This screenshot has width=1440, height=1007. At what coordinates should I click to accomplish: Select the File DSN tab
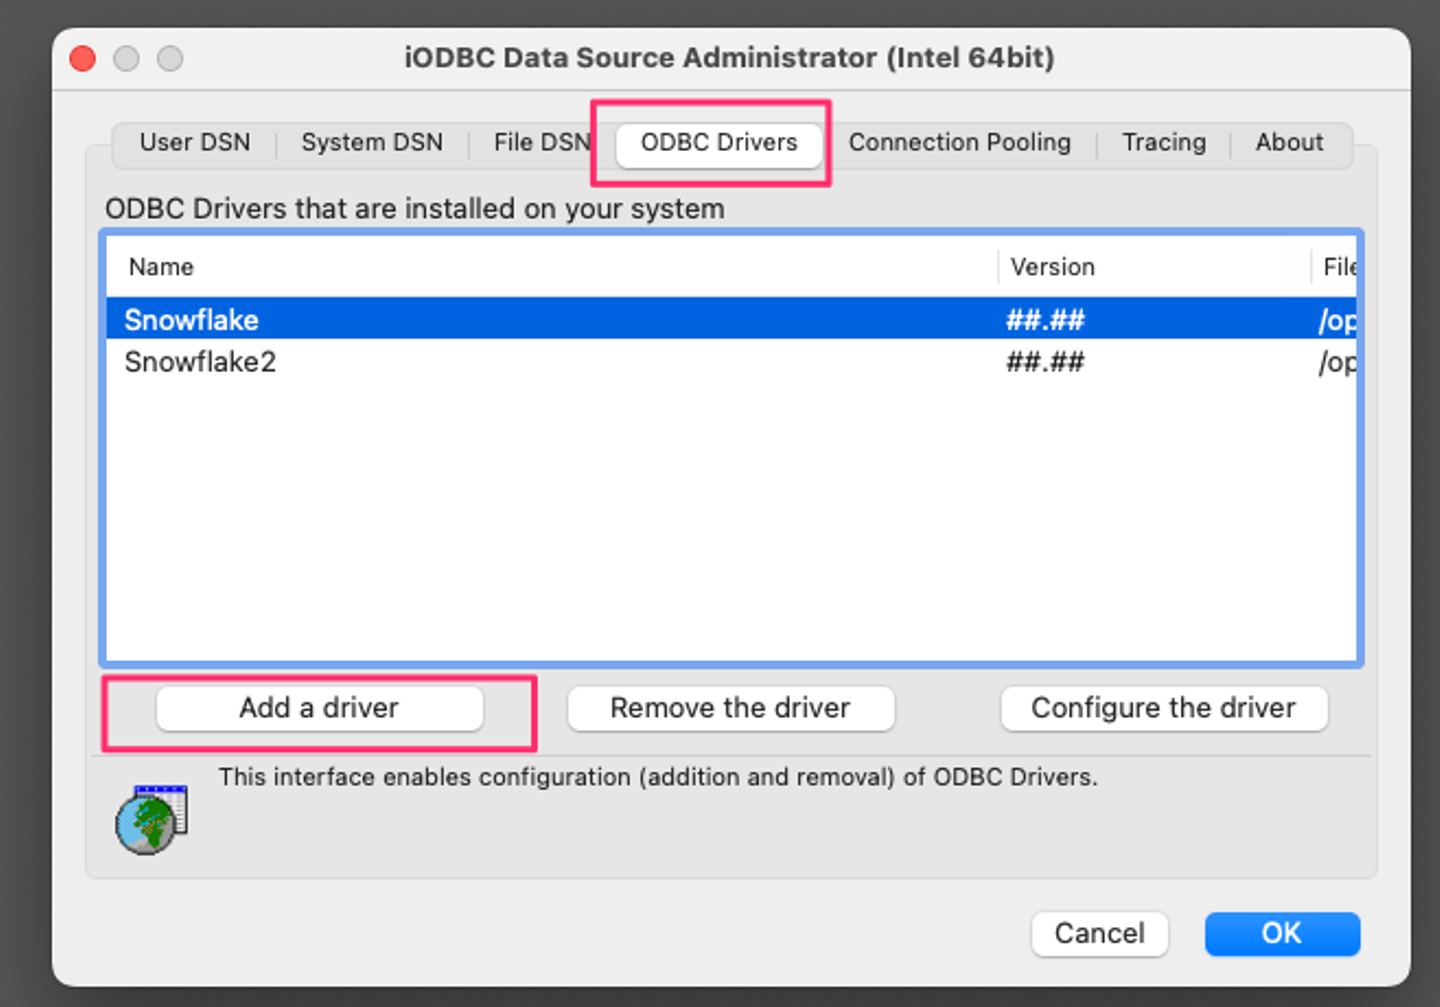point(541,143)
